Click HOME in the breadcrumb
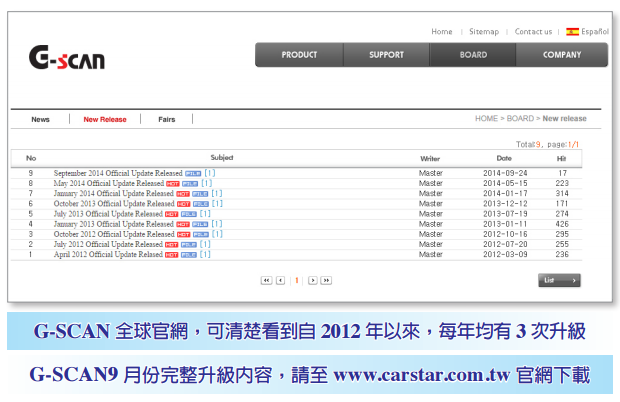 (x=486, y=119)
